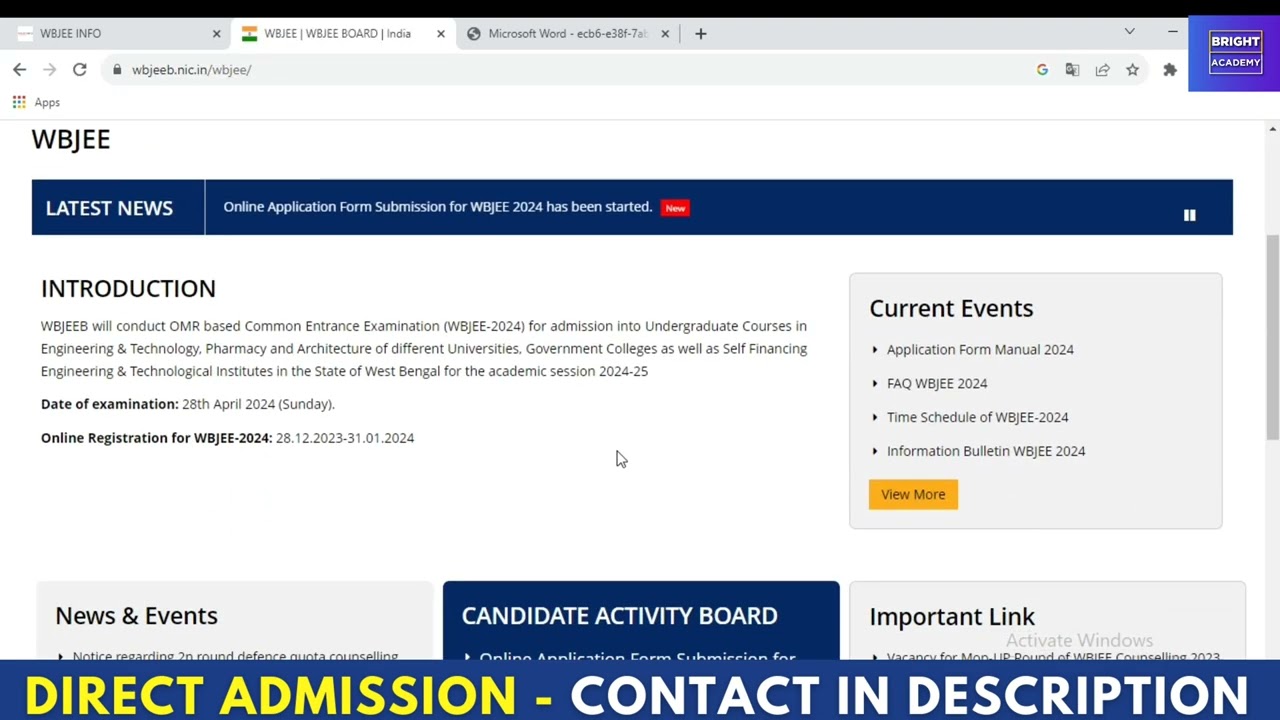Image resolution: width=1280 pixels, height=720 pixels.
Task: Click the WBJEE page title
Action: coord(71,139)
